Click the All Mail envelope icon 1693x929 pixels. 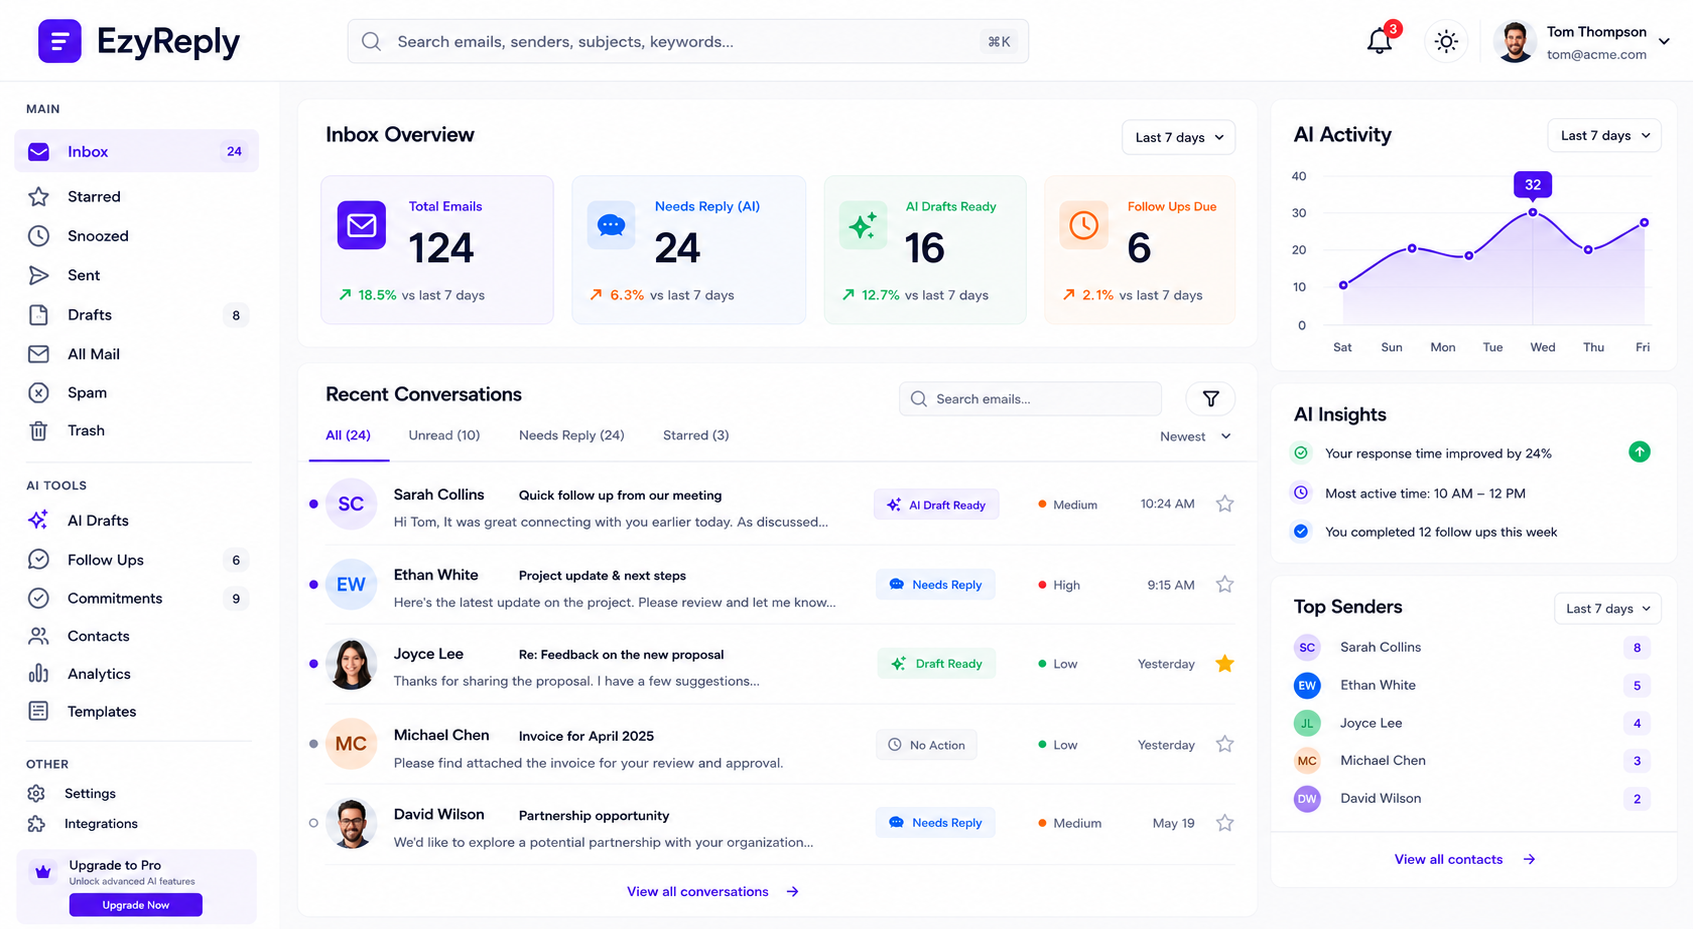pos(38,354)
